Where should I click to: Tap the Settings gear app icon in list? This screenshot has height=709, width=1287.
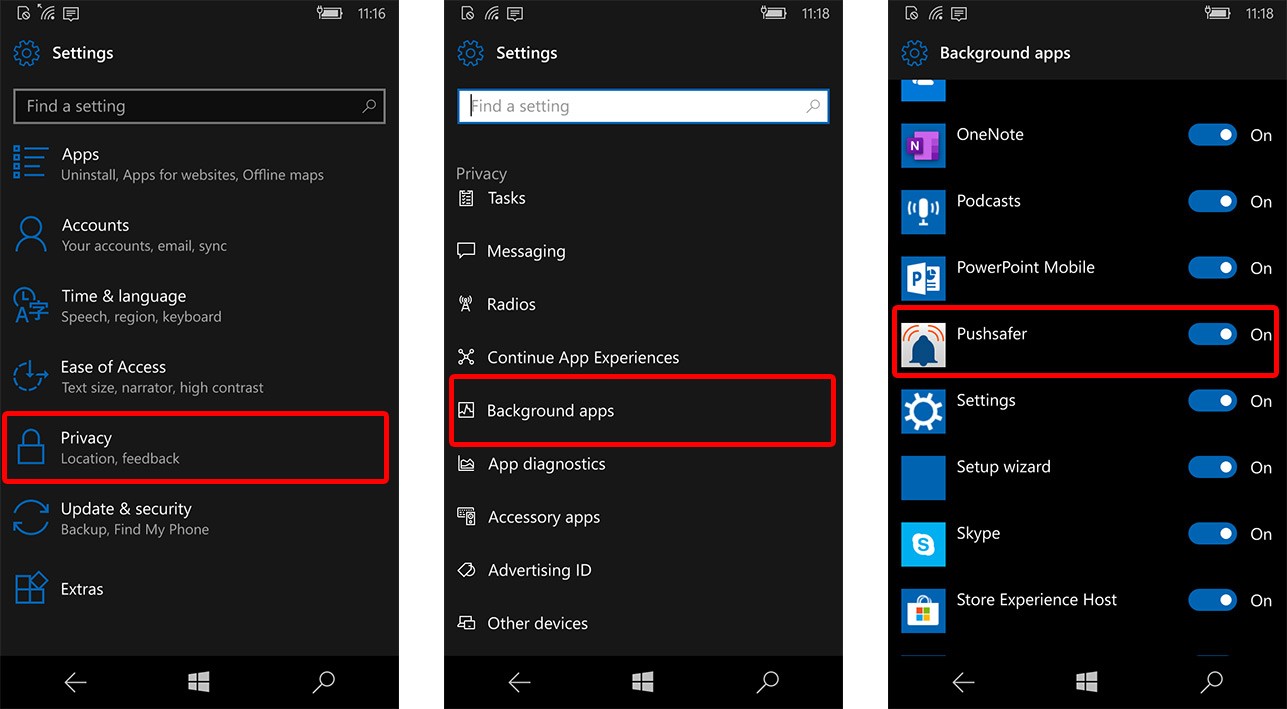[923, 412]
